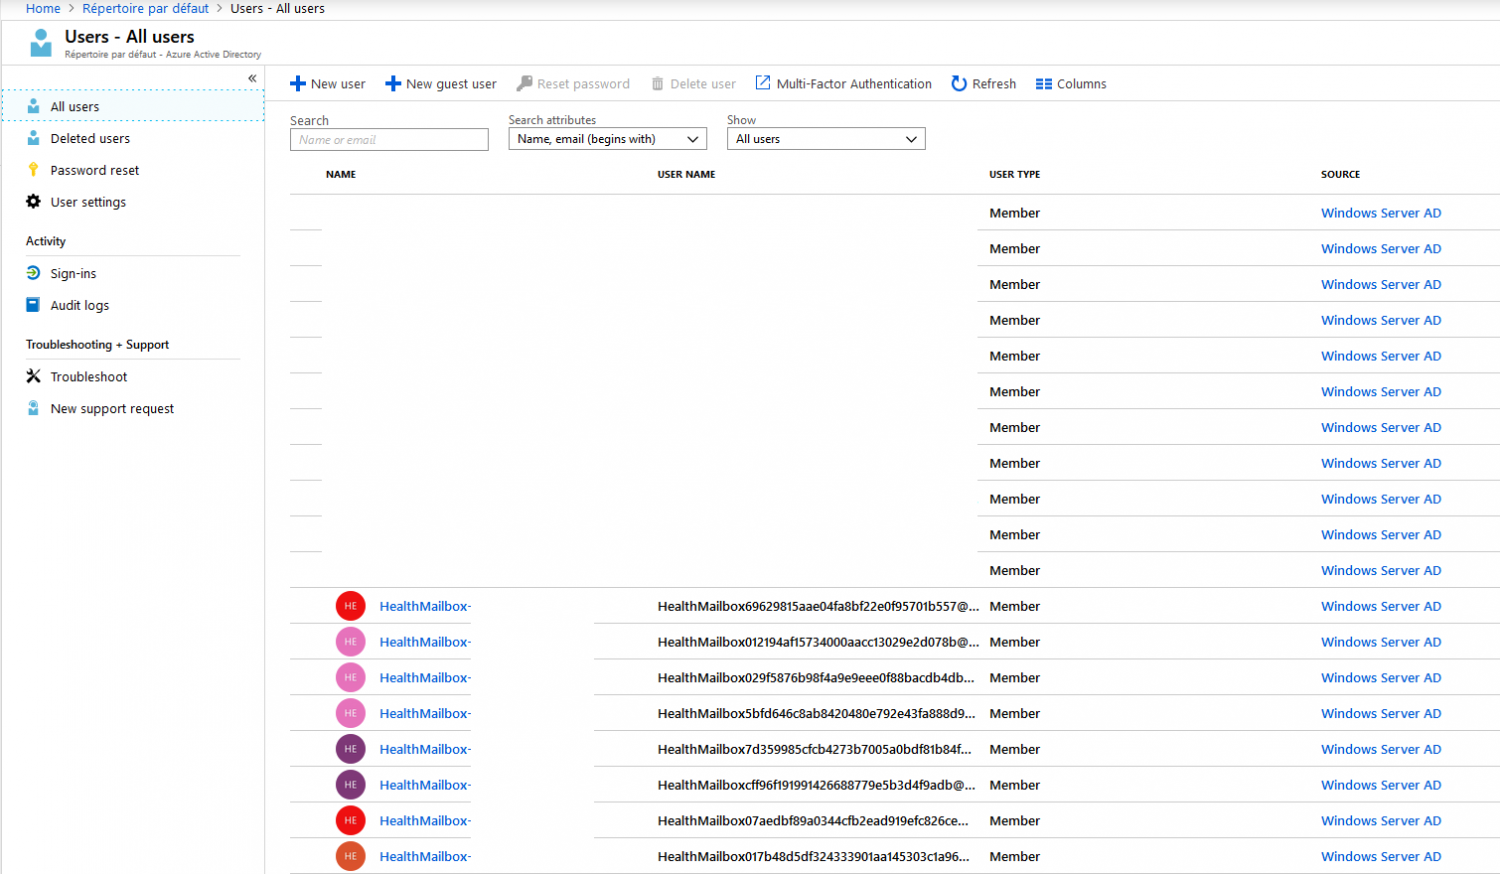Viewport: 1500px width, 874px height.
Task: Click the HE avatar for HealthMailbox7d359985
Action: coord(350,749)
